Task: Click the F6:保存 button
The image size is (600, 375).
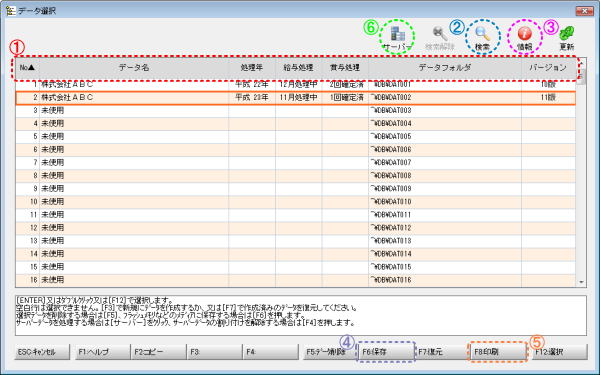Action: [x=386, y=352]
